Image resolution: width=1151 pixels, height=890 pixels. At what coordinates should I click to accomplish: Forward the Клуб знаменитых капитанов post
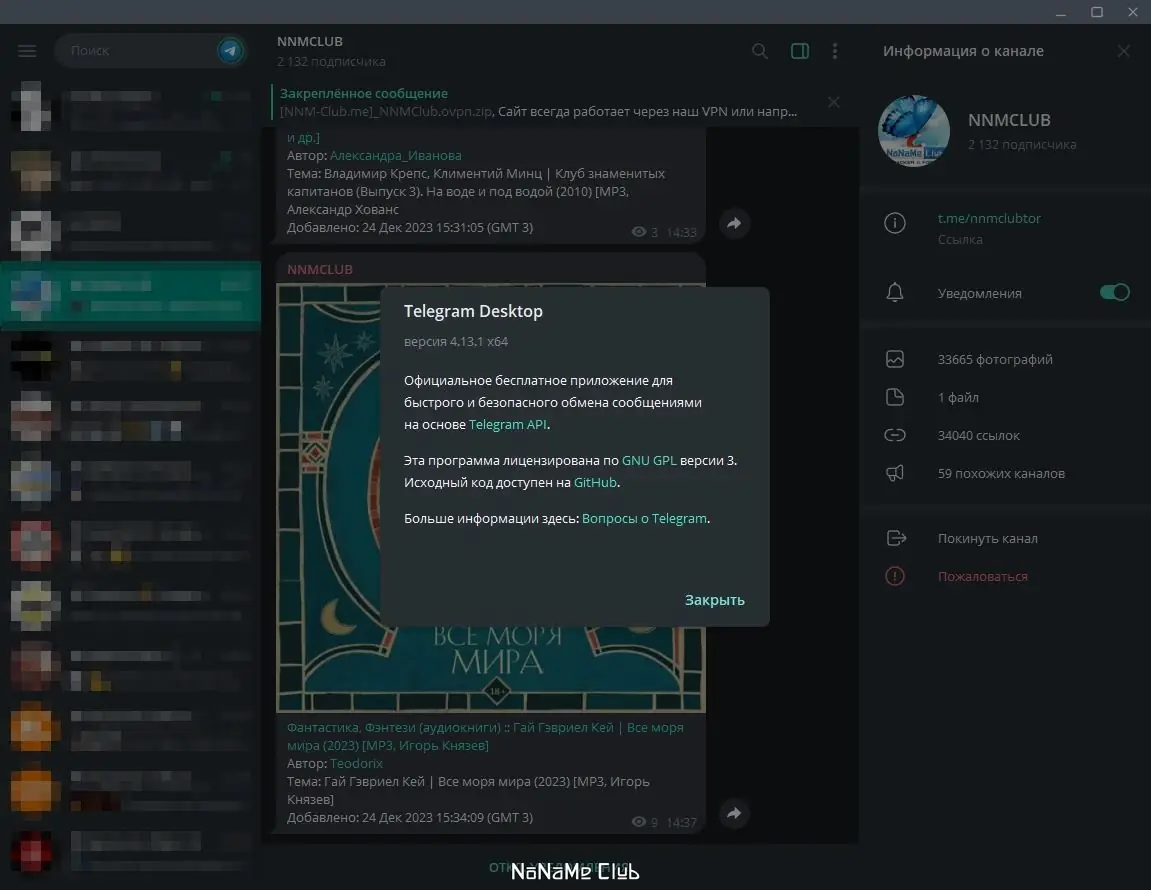tap(734, 223)
